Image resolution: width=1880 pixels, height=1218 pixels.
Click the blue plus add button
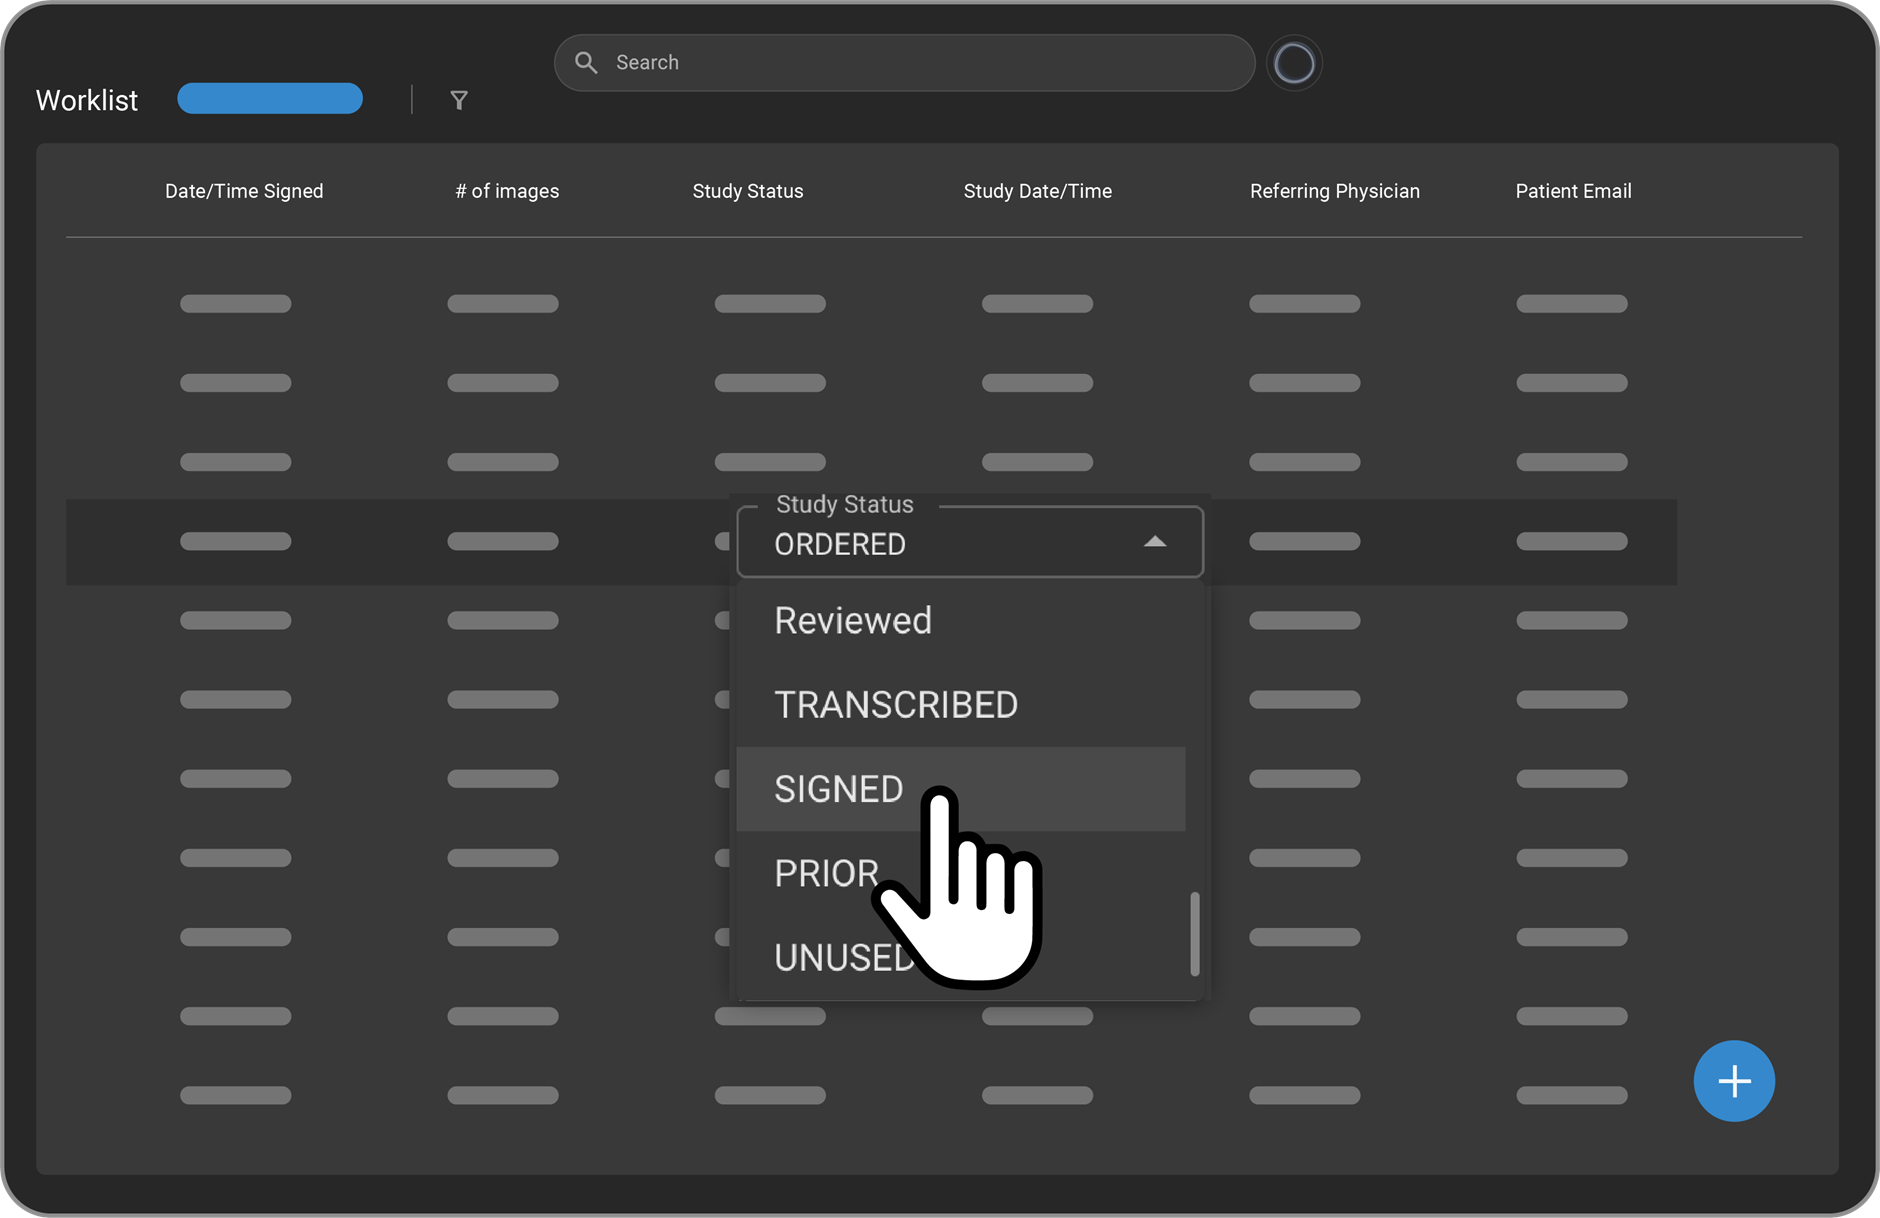pos(1733,1081)
